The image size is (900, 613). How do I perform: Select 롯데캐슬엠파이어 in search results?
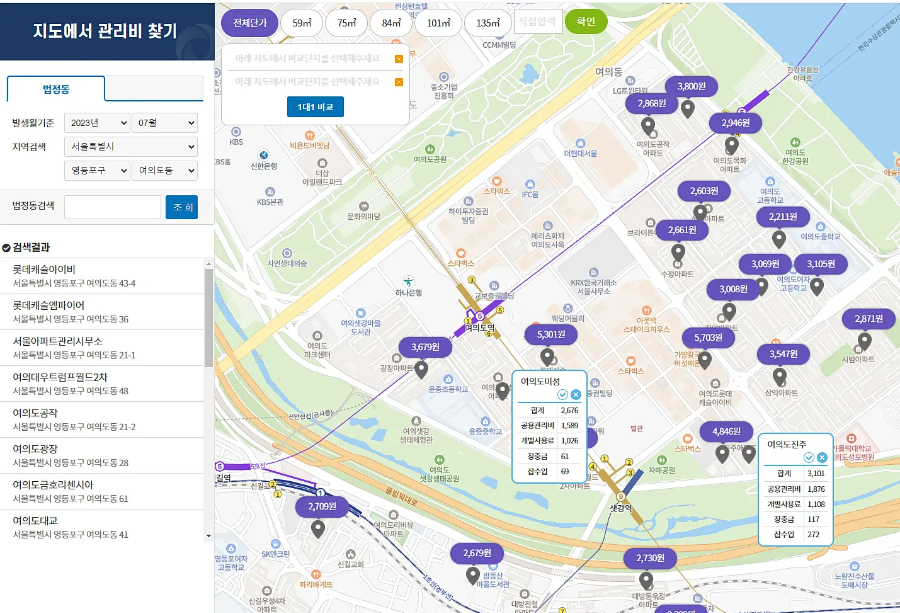(102, 312)
